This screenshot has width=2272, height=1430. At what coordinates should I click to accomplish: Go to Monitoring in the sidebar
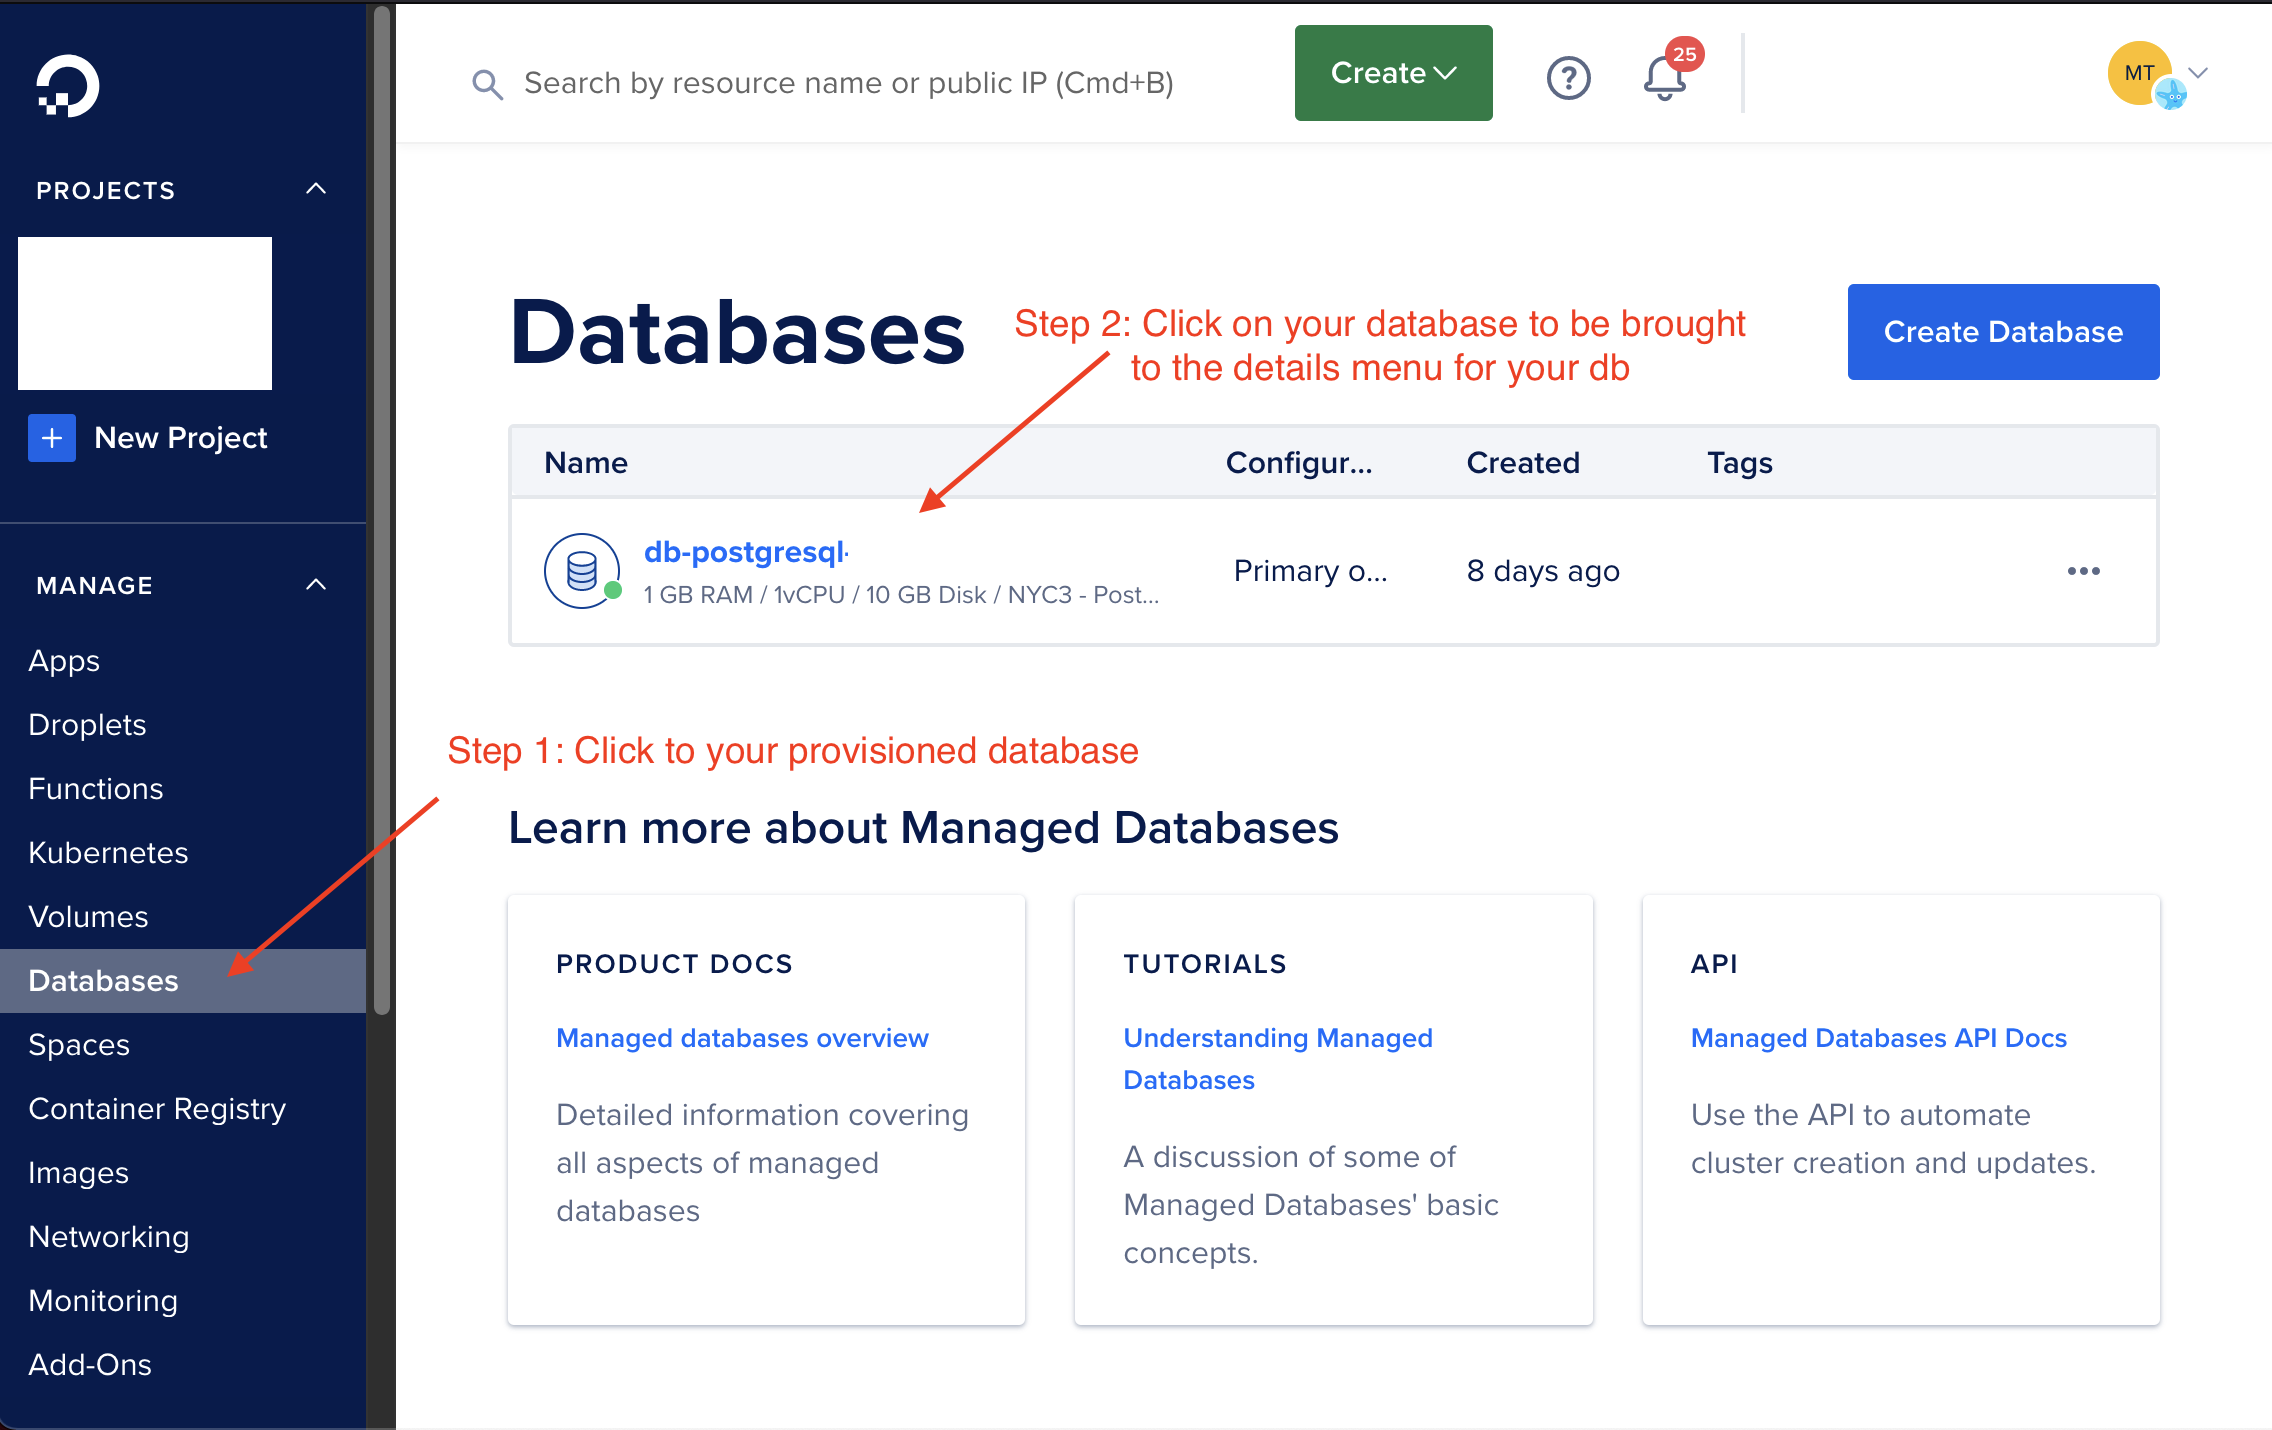pyautogui.click(x=103, y=1301)
